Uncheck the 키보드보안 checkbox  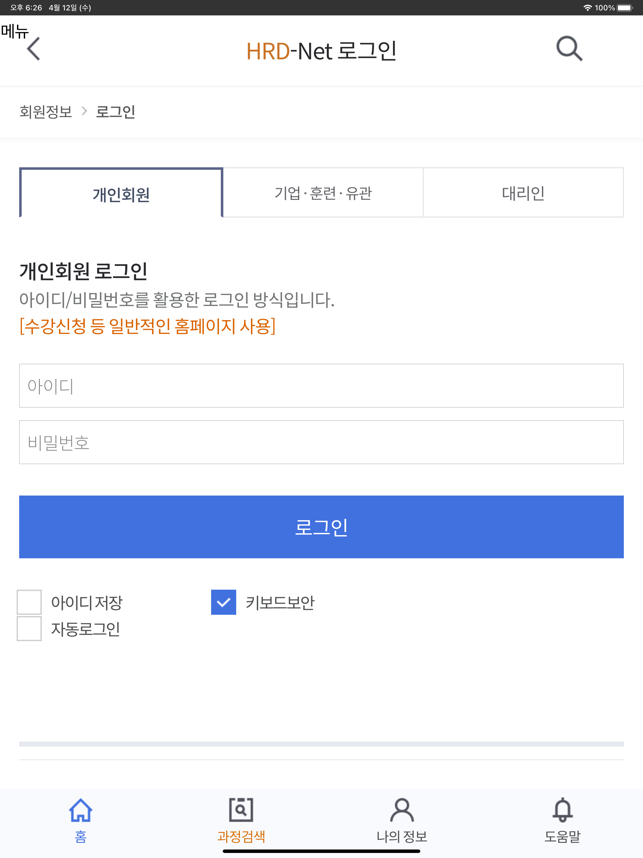point(223,602)
